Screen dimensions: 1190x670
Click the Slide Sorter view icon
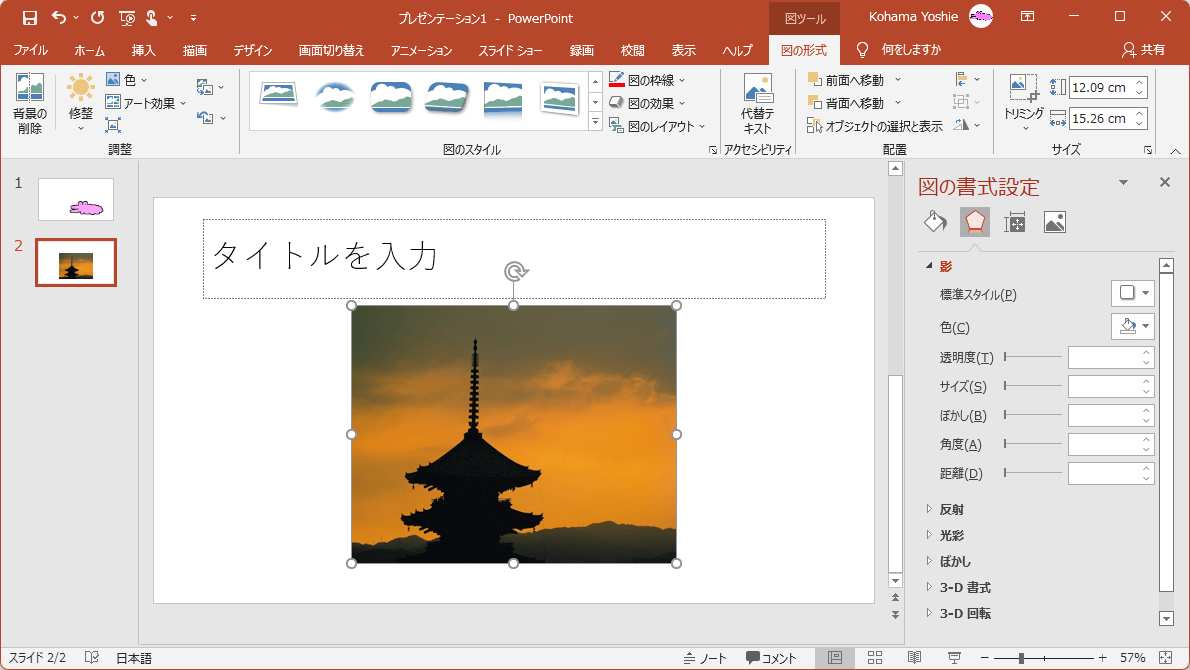[873, 658]
